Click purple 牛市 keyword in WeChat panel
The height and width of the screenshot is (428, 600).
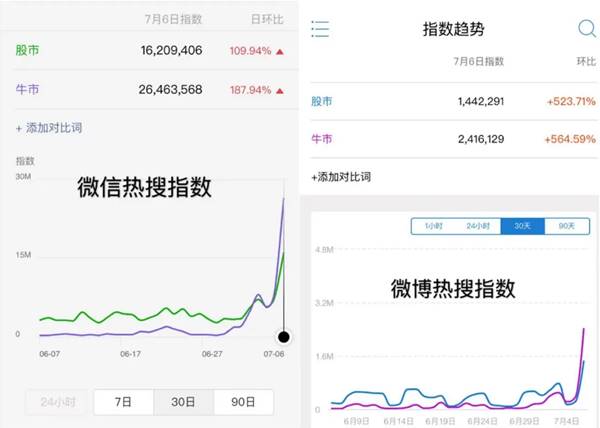(x=27, y=90)
